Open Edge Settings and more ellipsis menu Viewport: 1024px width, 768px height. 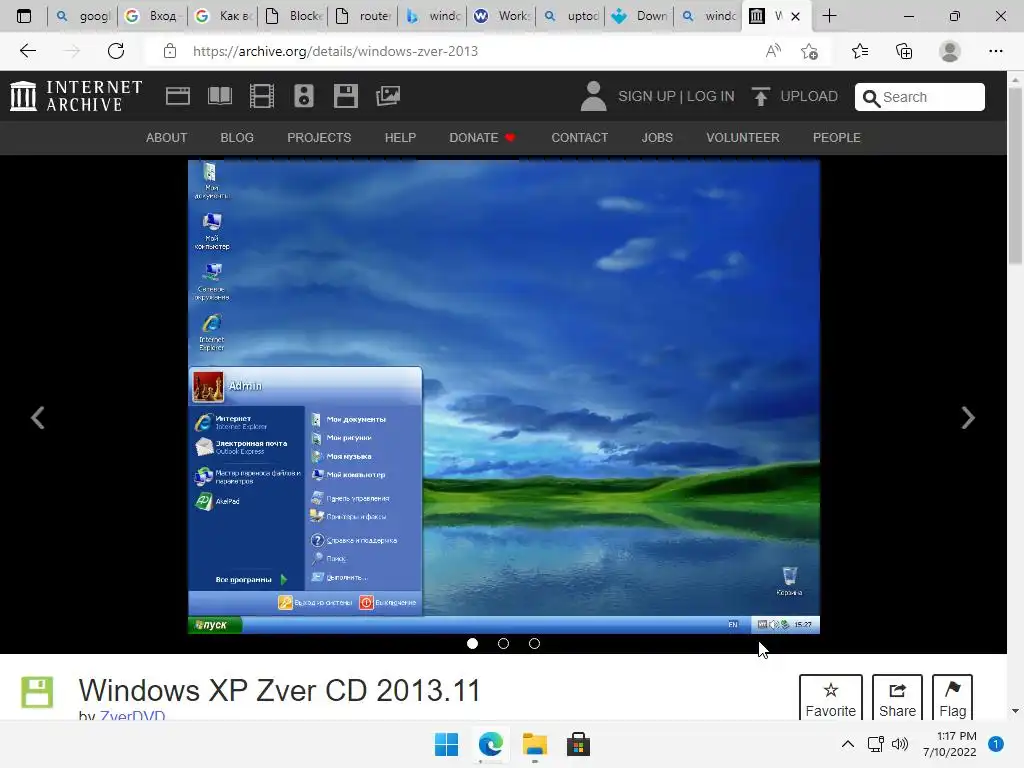[995, 51]
